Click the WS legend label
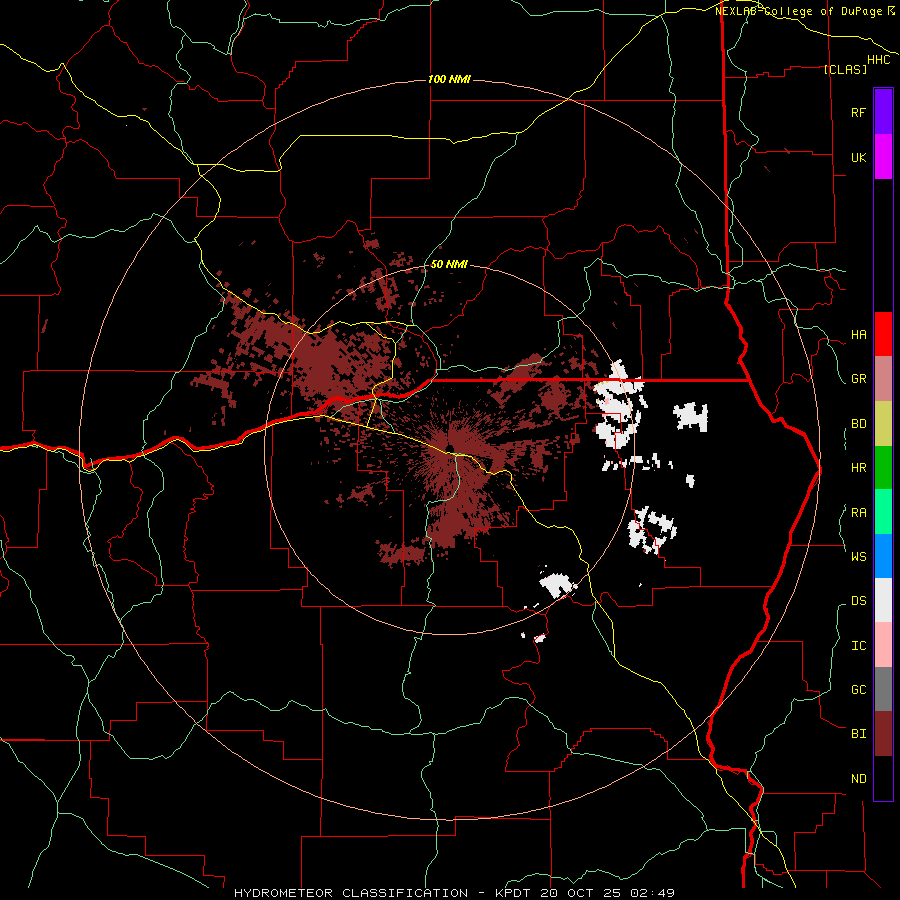The image size is (900, 900). (858, 556)
